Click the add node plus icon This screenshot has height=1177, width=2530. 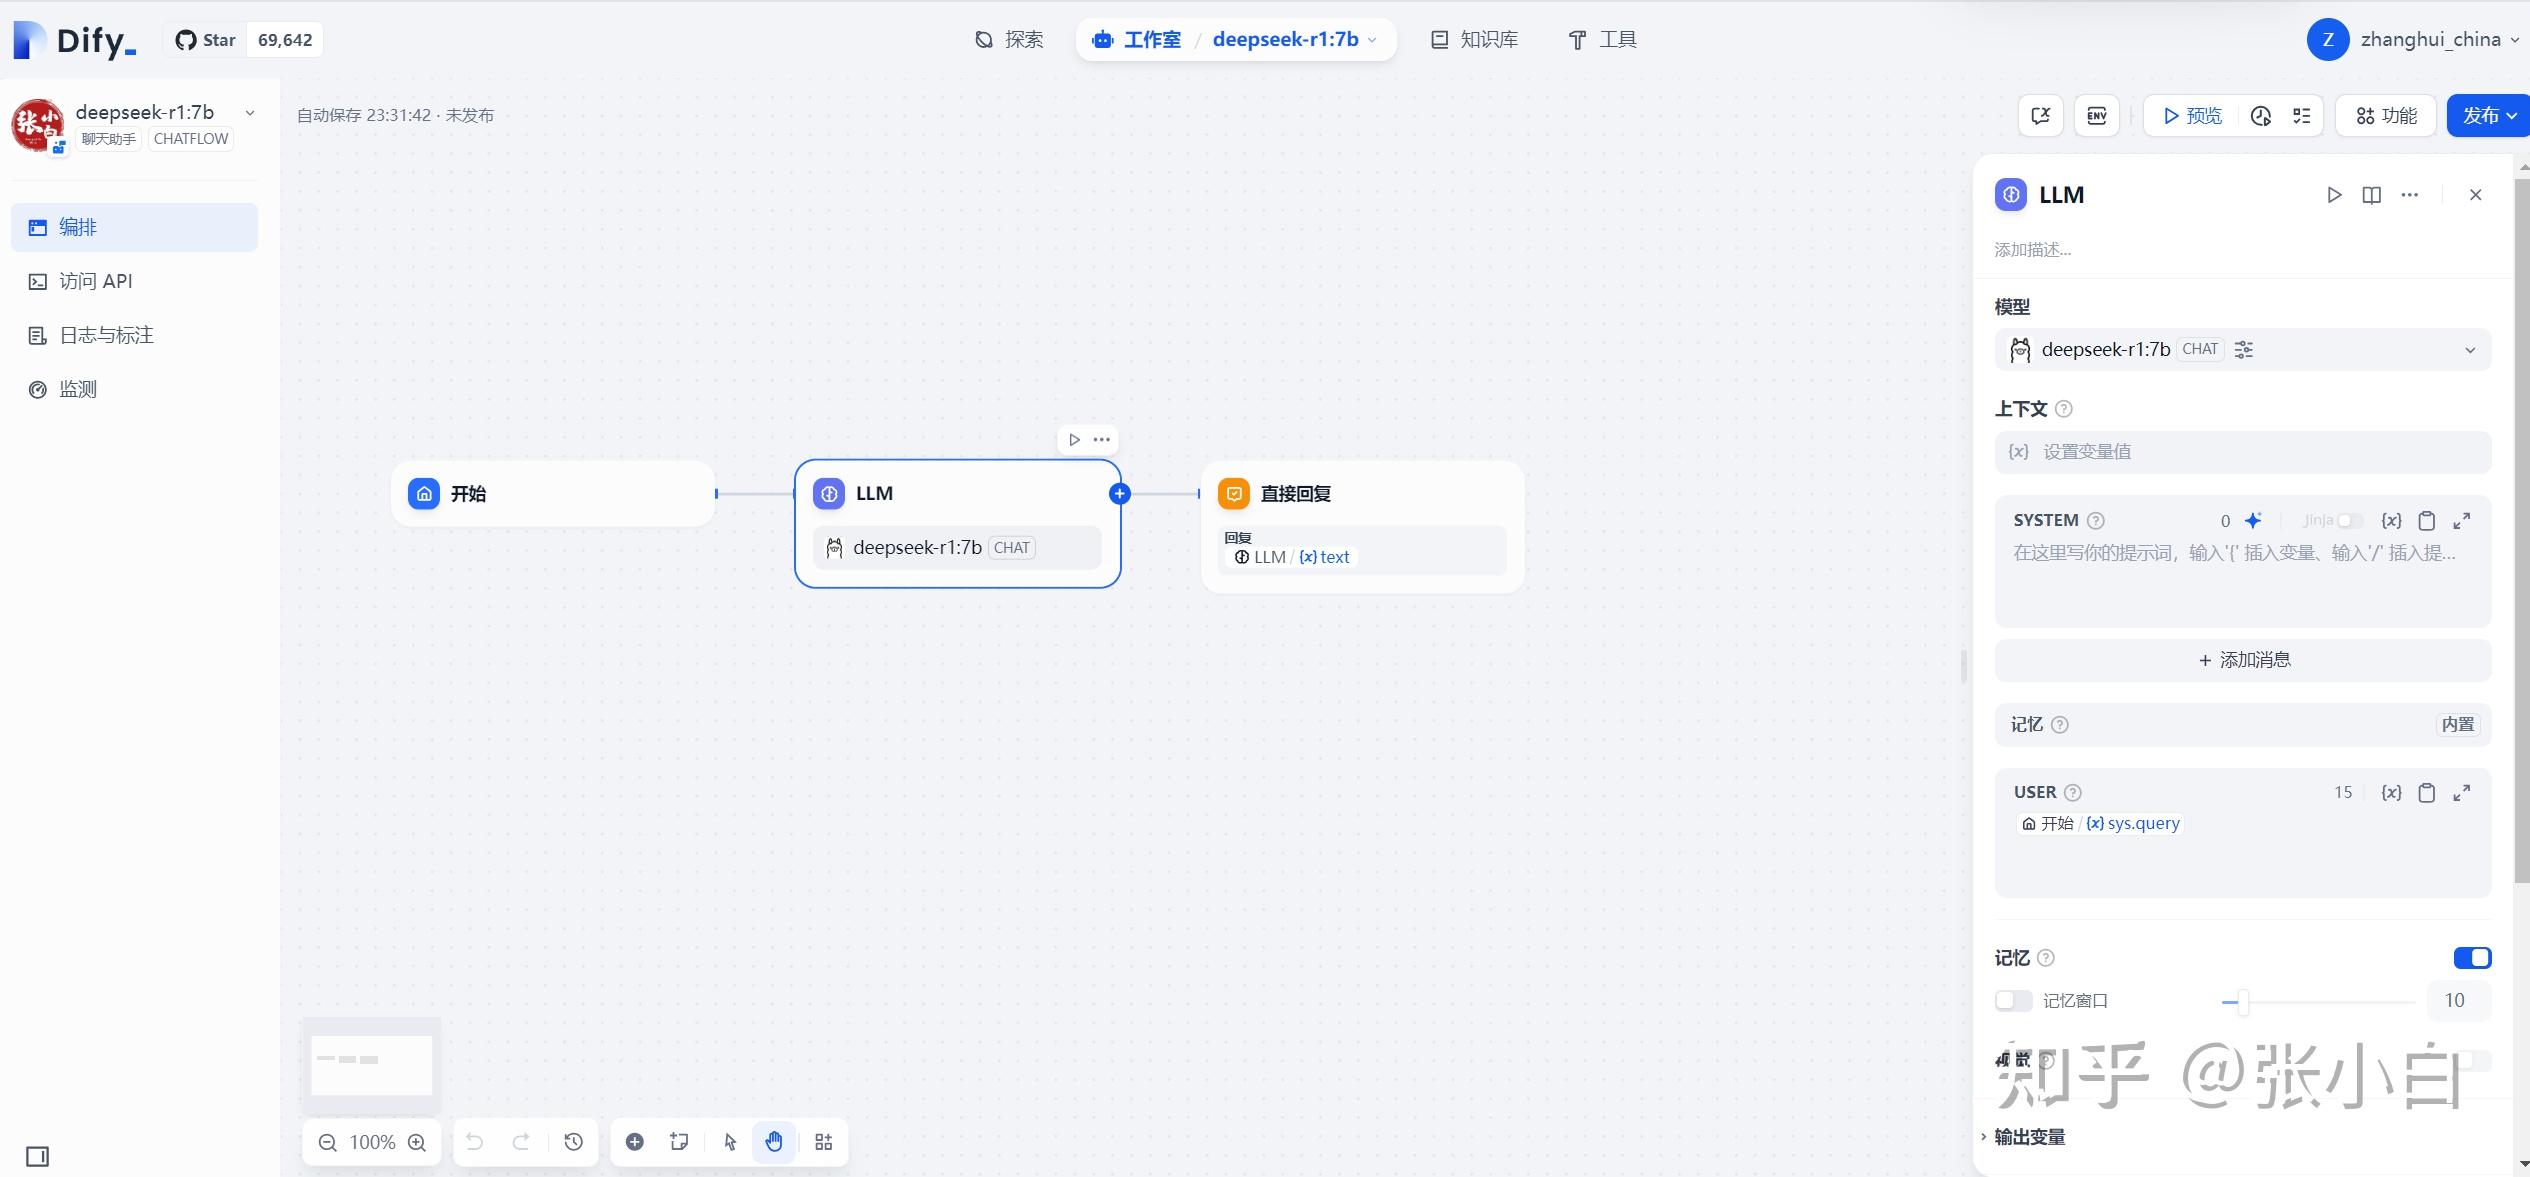pos(634,1141)
